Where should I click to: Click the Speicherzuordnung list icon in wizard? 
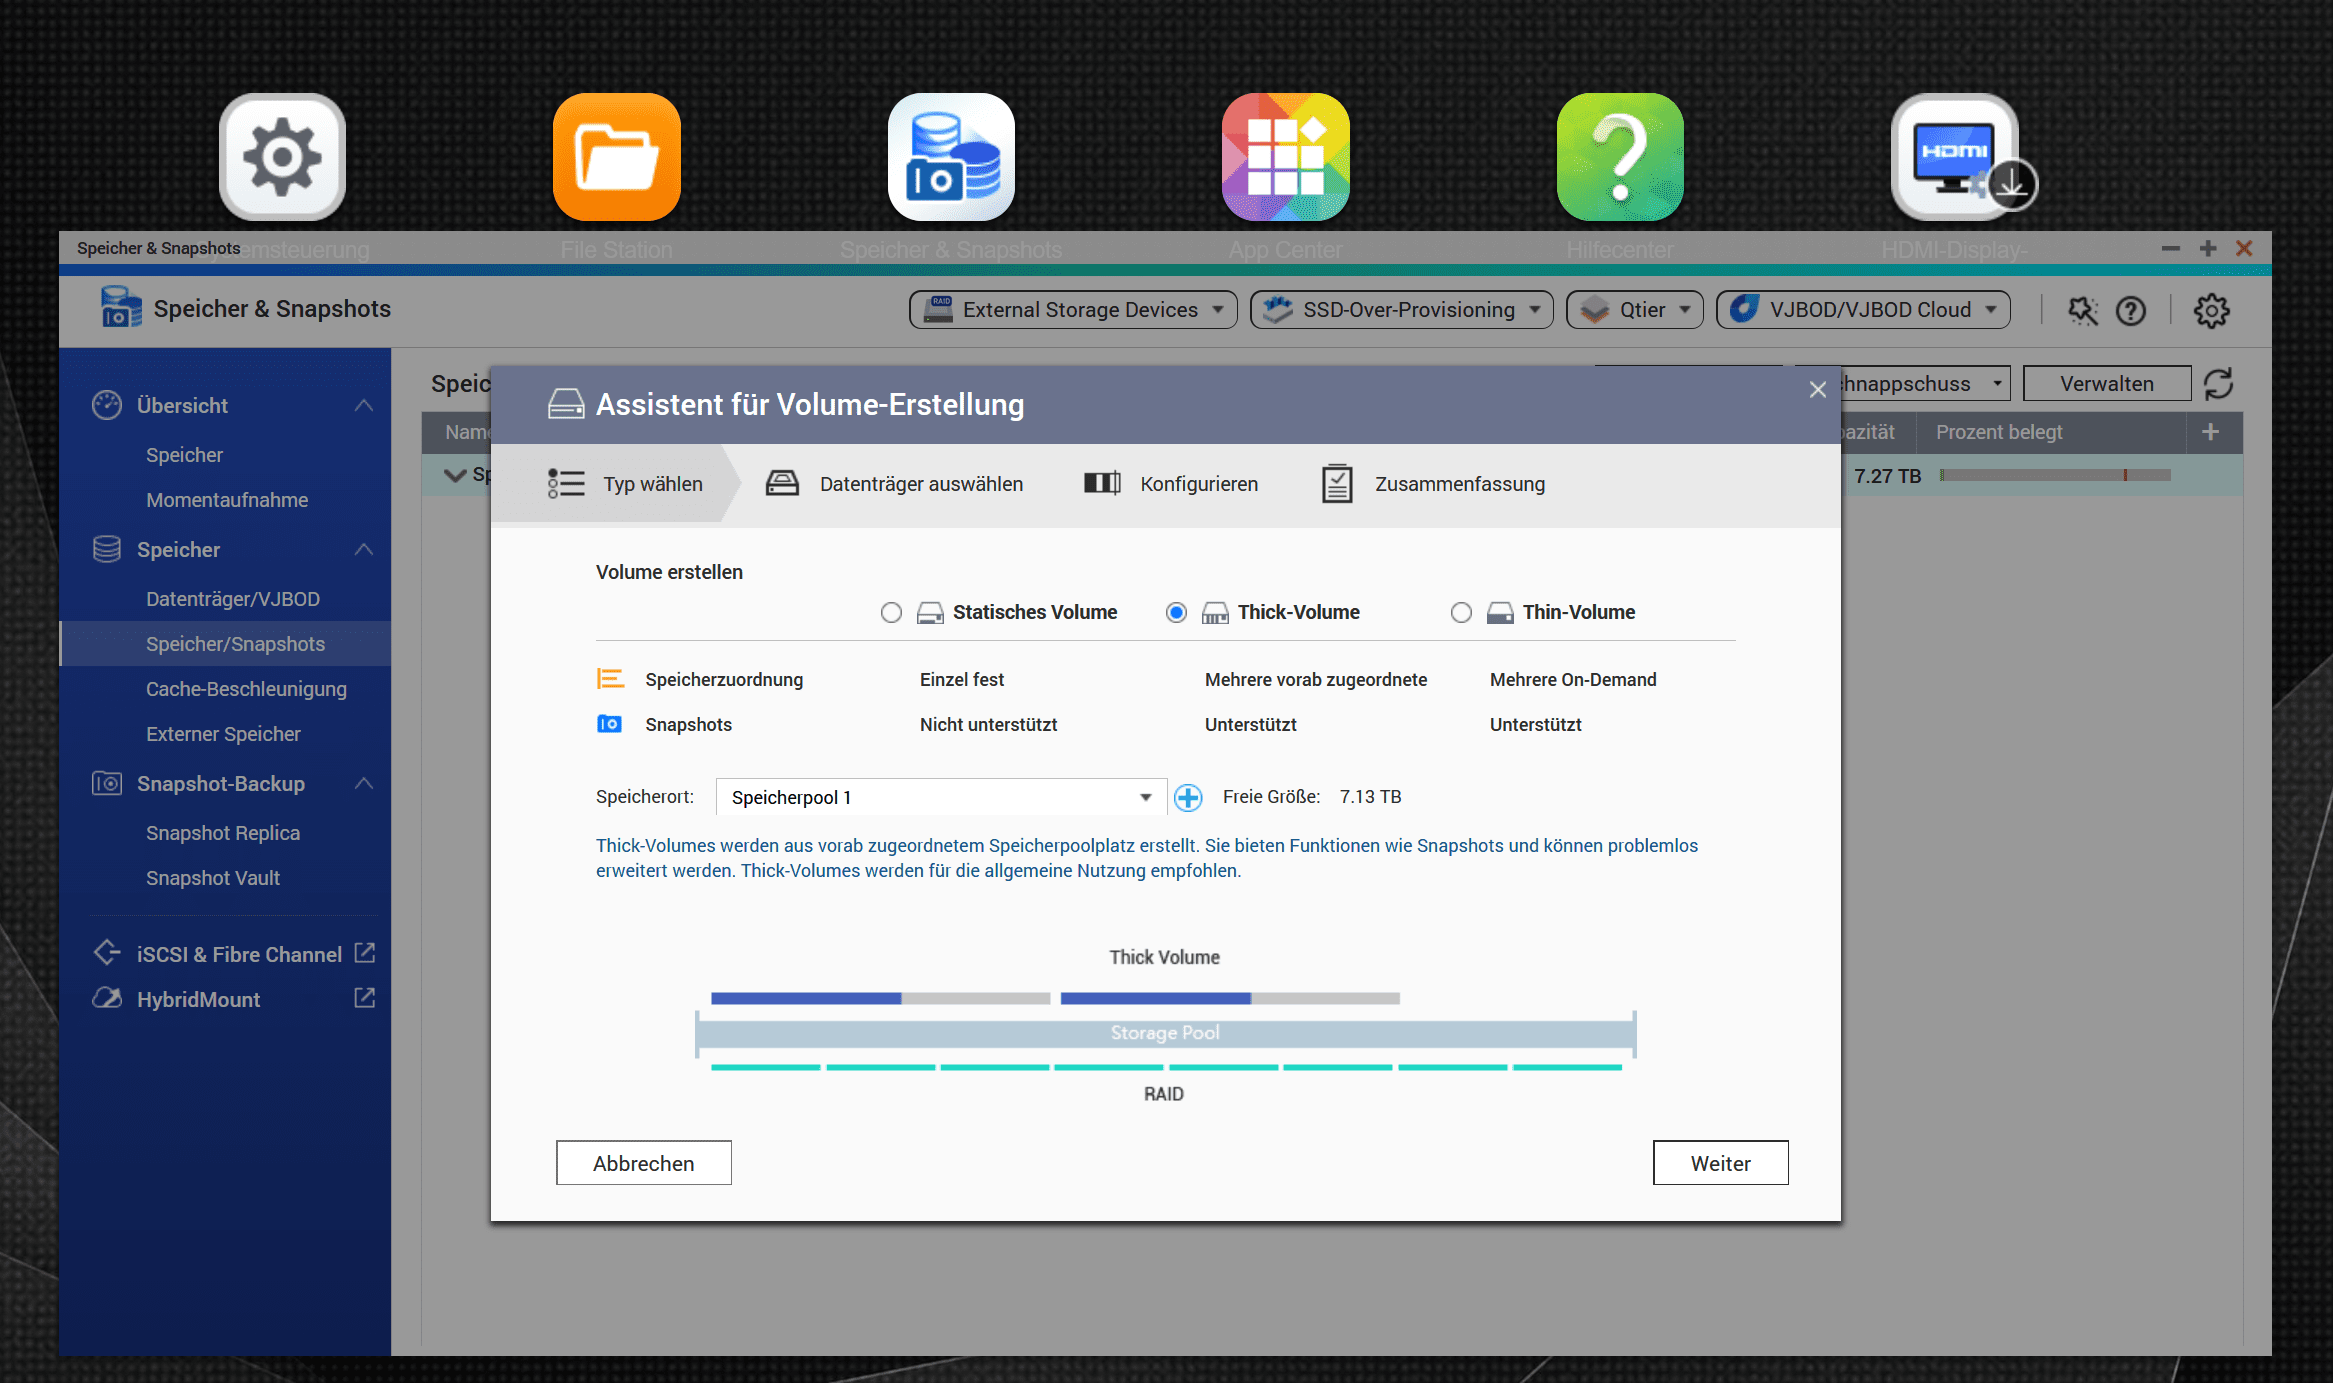[610, 679]
